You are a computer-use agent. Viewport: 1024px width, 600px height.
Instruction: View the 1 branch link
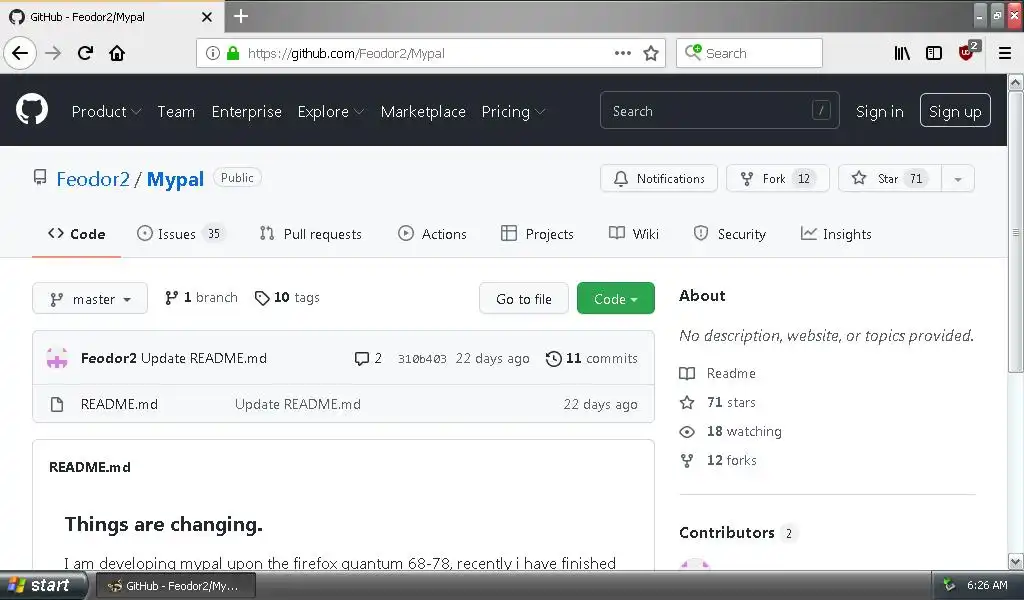click(201, 298)
